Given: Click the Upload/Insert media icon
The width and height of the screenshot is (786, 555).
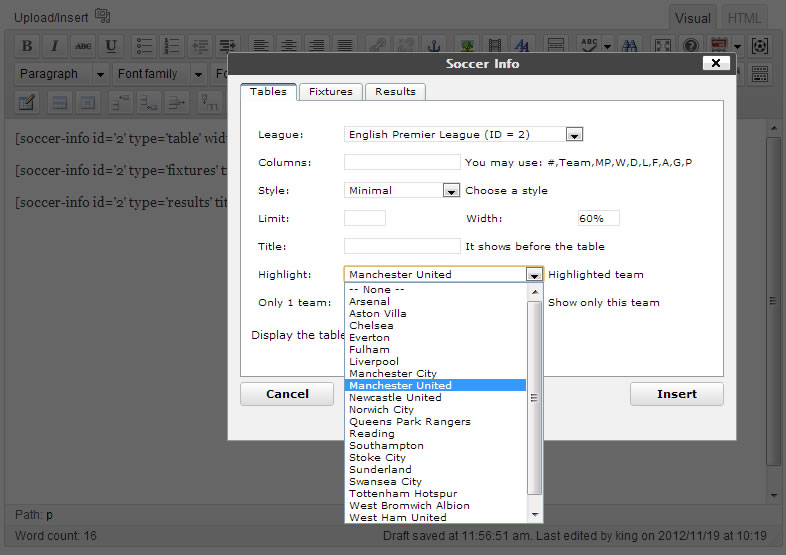Looking at the screenshot, I should click(x=103, y=17).
